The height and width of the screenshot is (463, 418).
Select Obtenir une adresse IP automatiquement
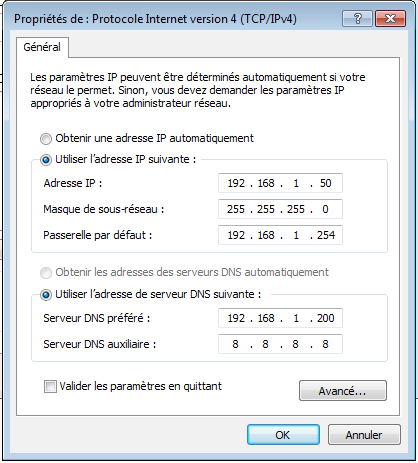coord(46,138)
